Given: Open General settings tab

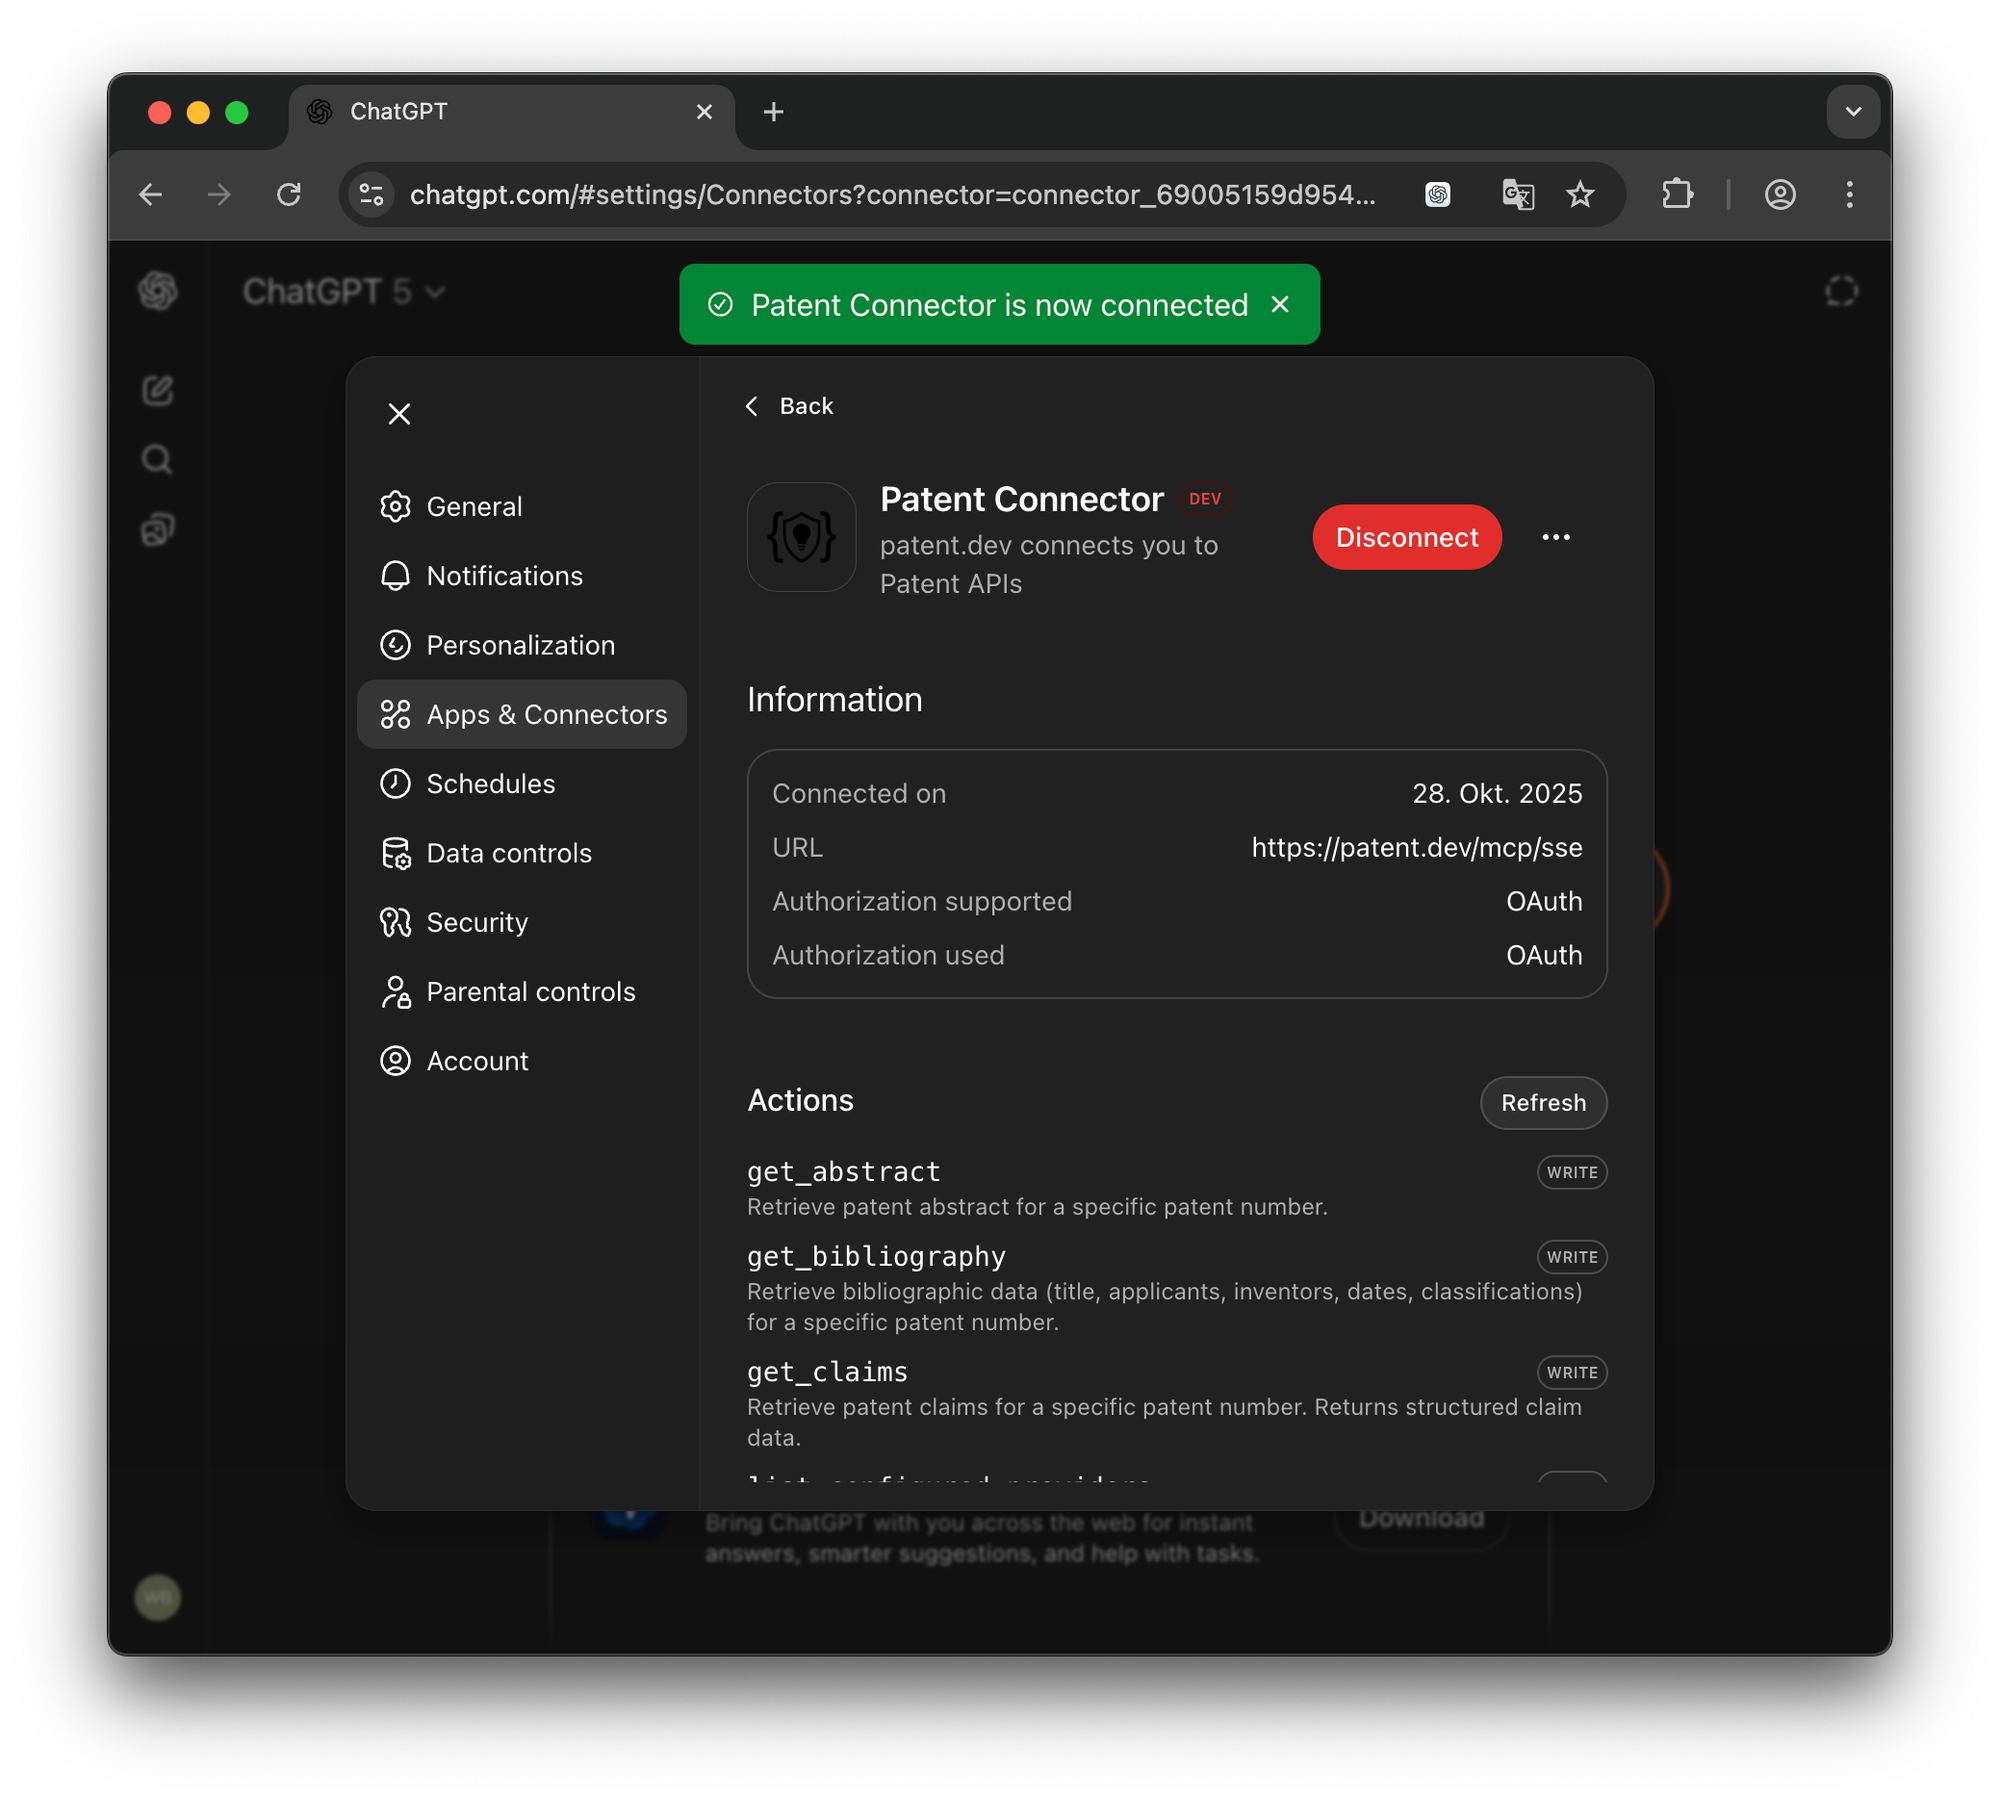Looking at the screenshot, I should [473, 507].
